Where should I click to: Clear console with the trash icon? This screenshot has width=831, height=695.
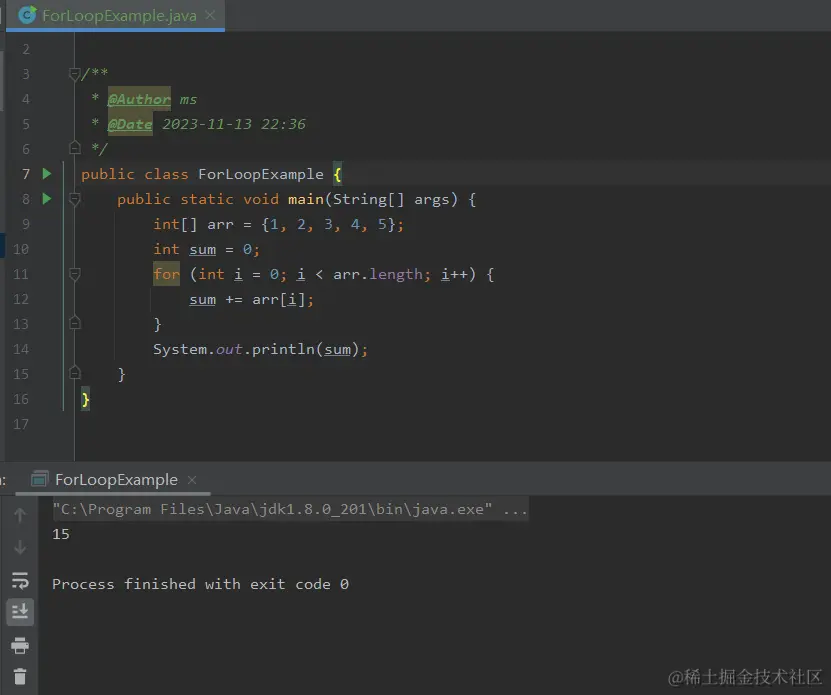point(20,677)
